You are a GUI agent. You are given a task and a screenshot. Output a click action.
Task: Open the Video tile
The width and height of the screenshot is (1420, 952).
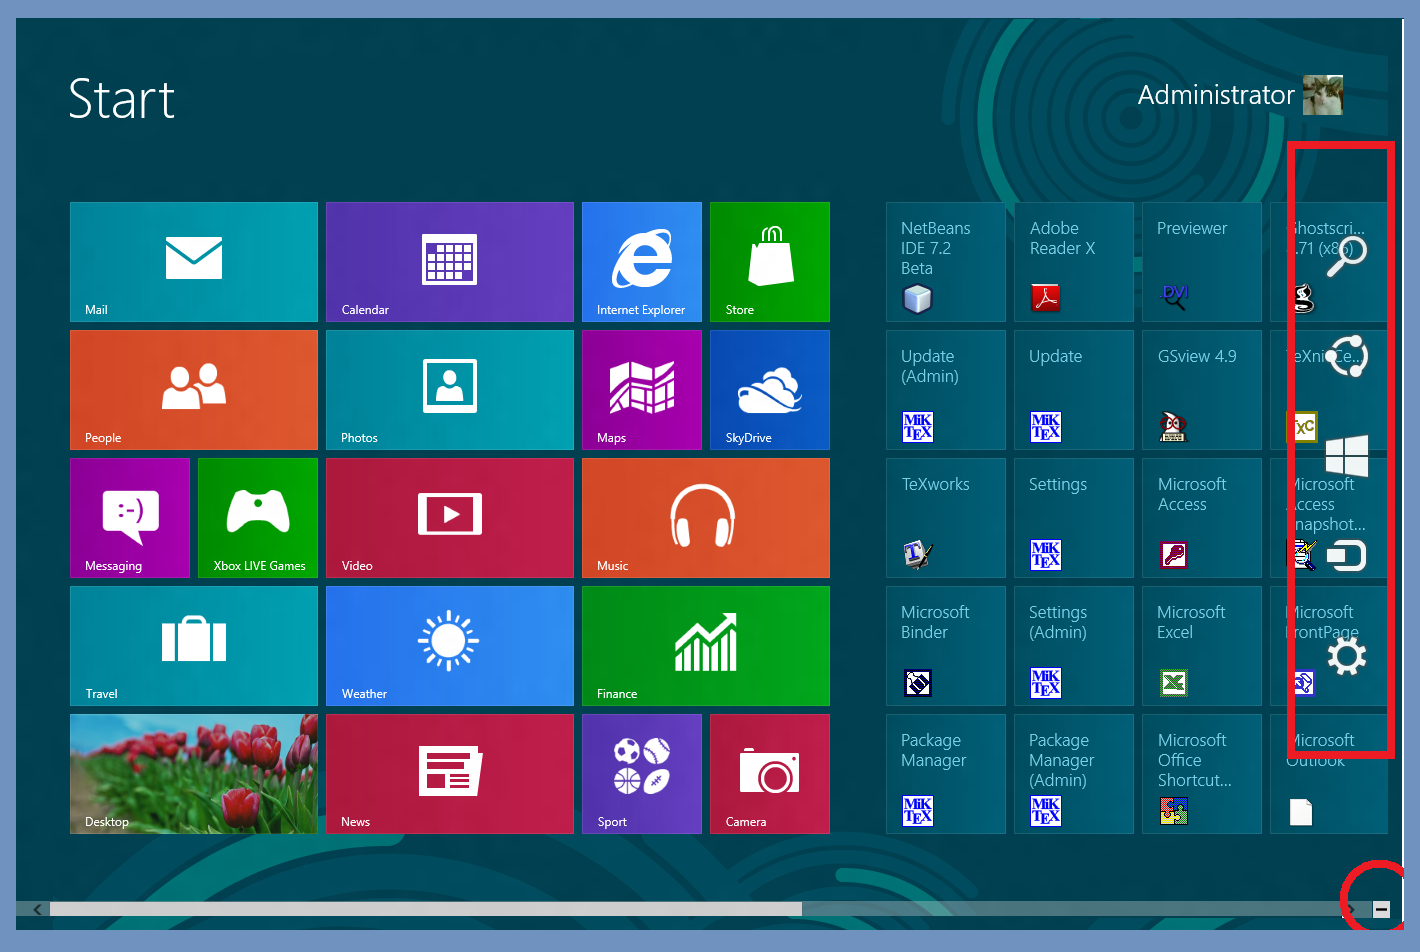click(450, 518)
